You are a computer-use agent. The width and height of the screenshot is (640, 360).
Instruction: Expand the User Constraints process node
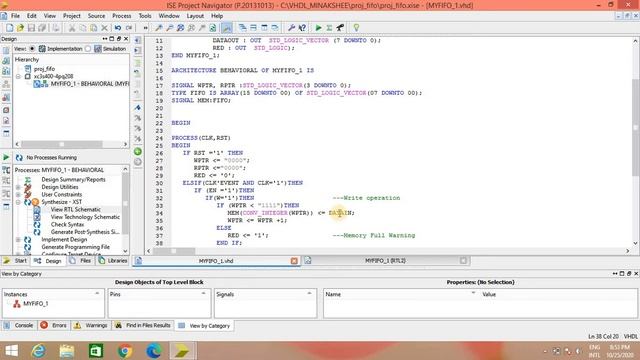point(18,195)
